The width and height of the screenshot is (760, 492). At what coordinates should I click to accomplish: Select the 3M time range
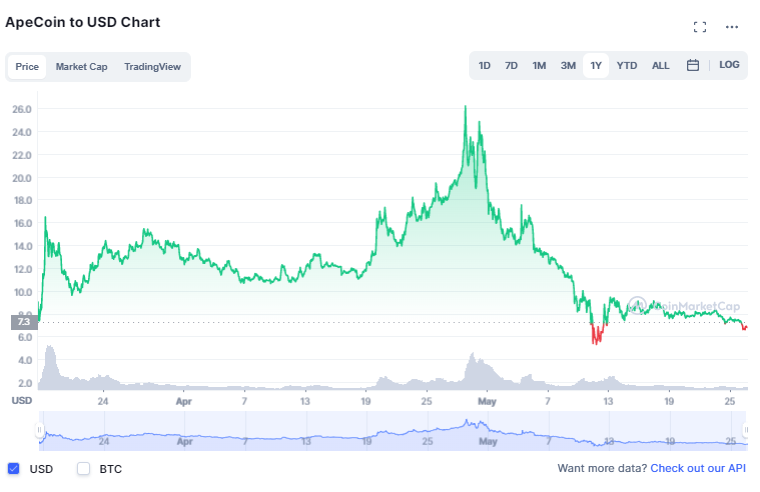[x=568, y=65]
